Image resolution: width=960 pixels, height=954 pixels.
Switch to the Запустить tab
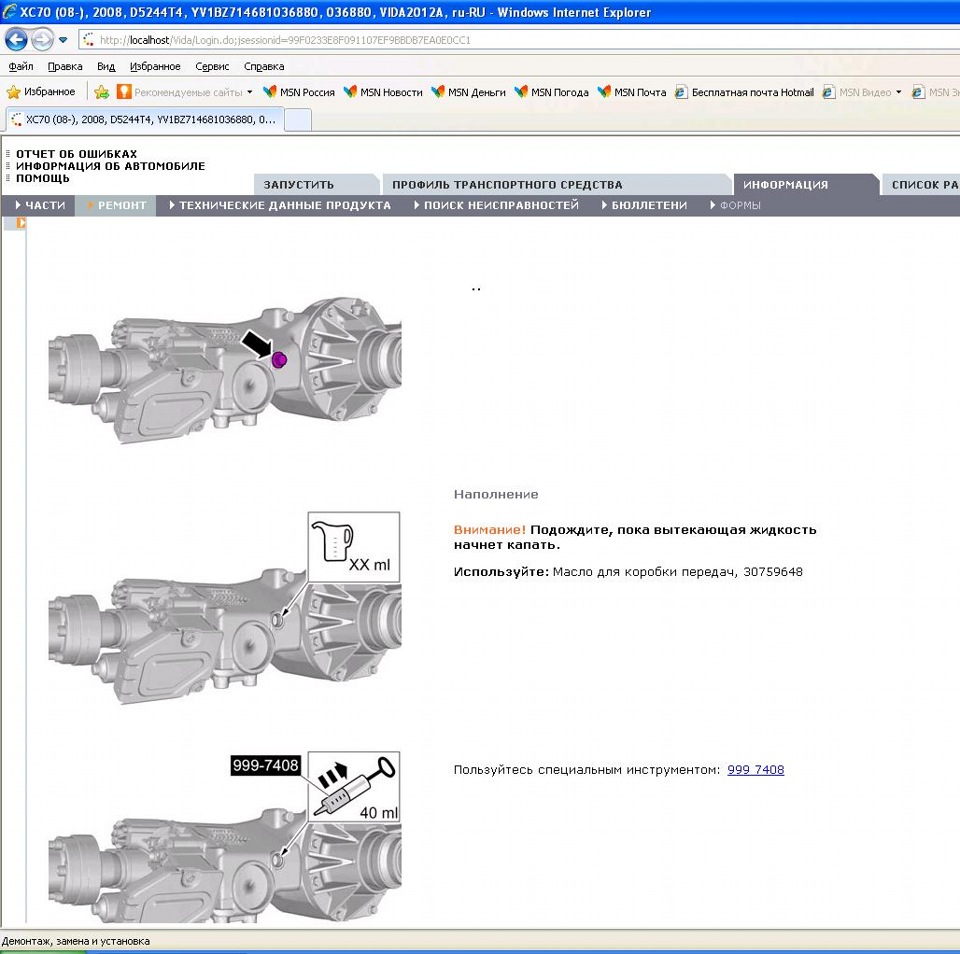299,185
